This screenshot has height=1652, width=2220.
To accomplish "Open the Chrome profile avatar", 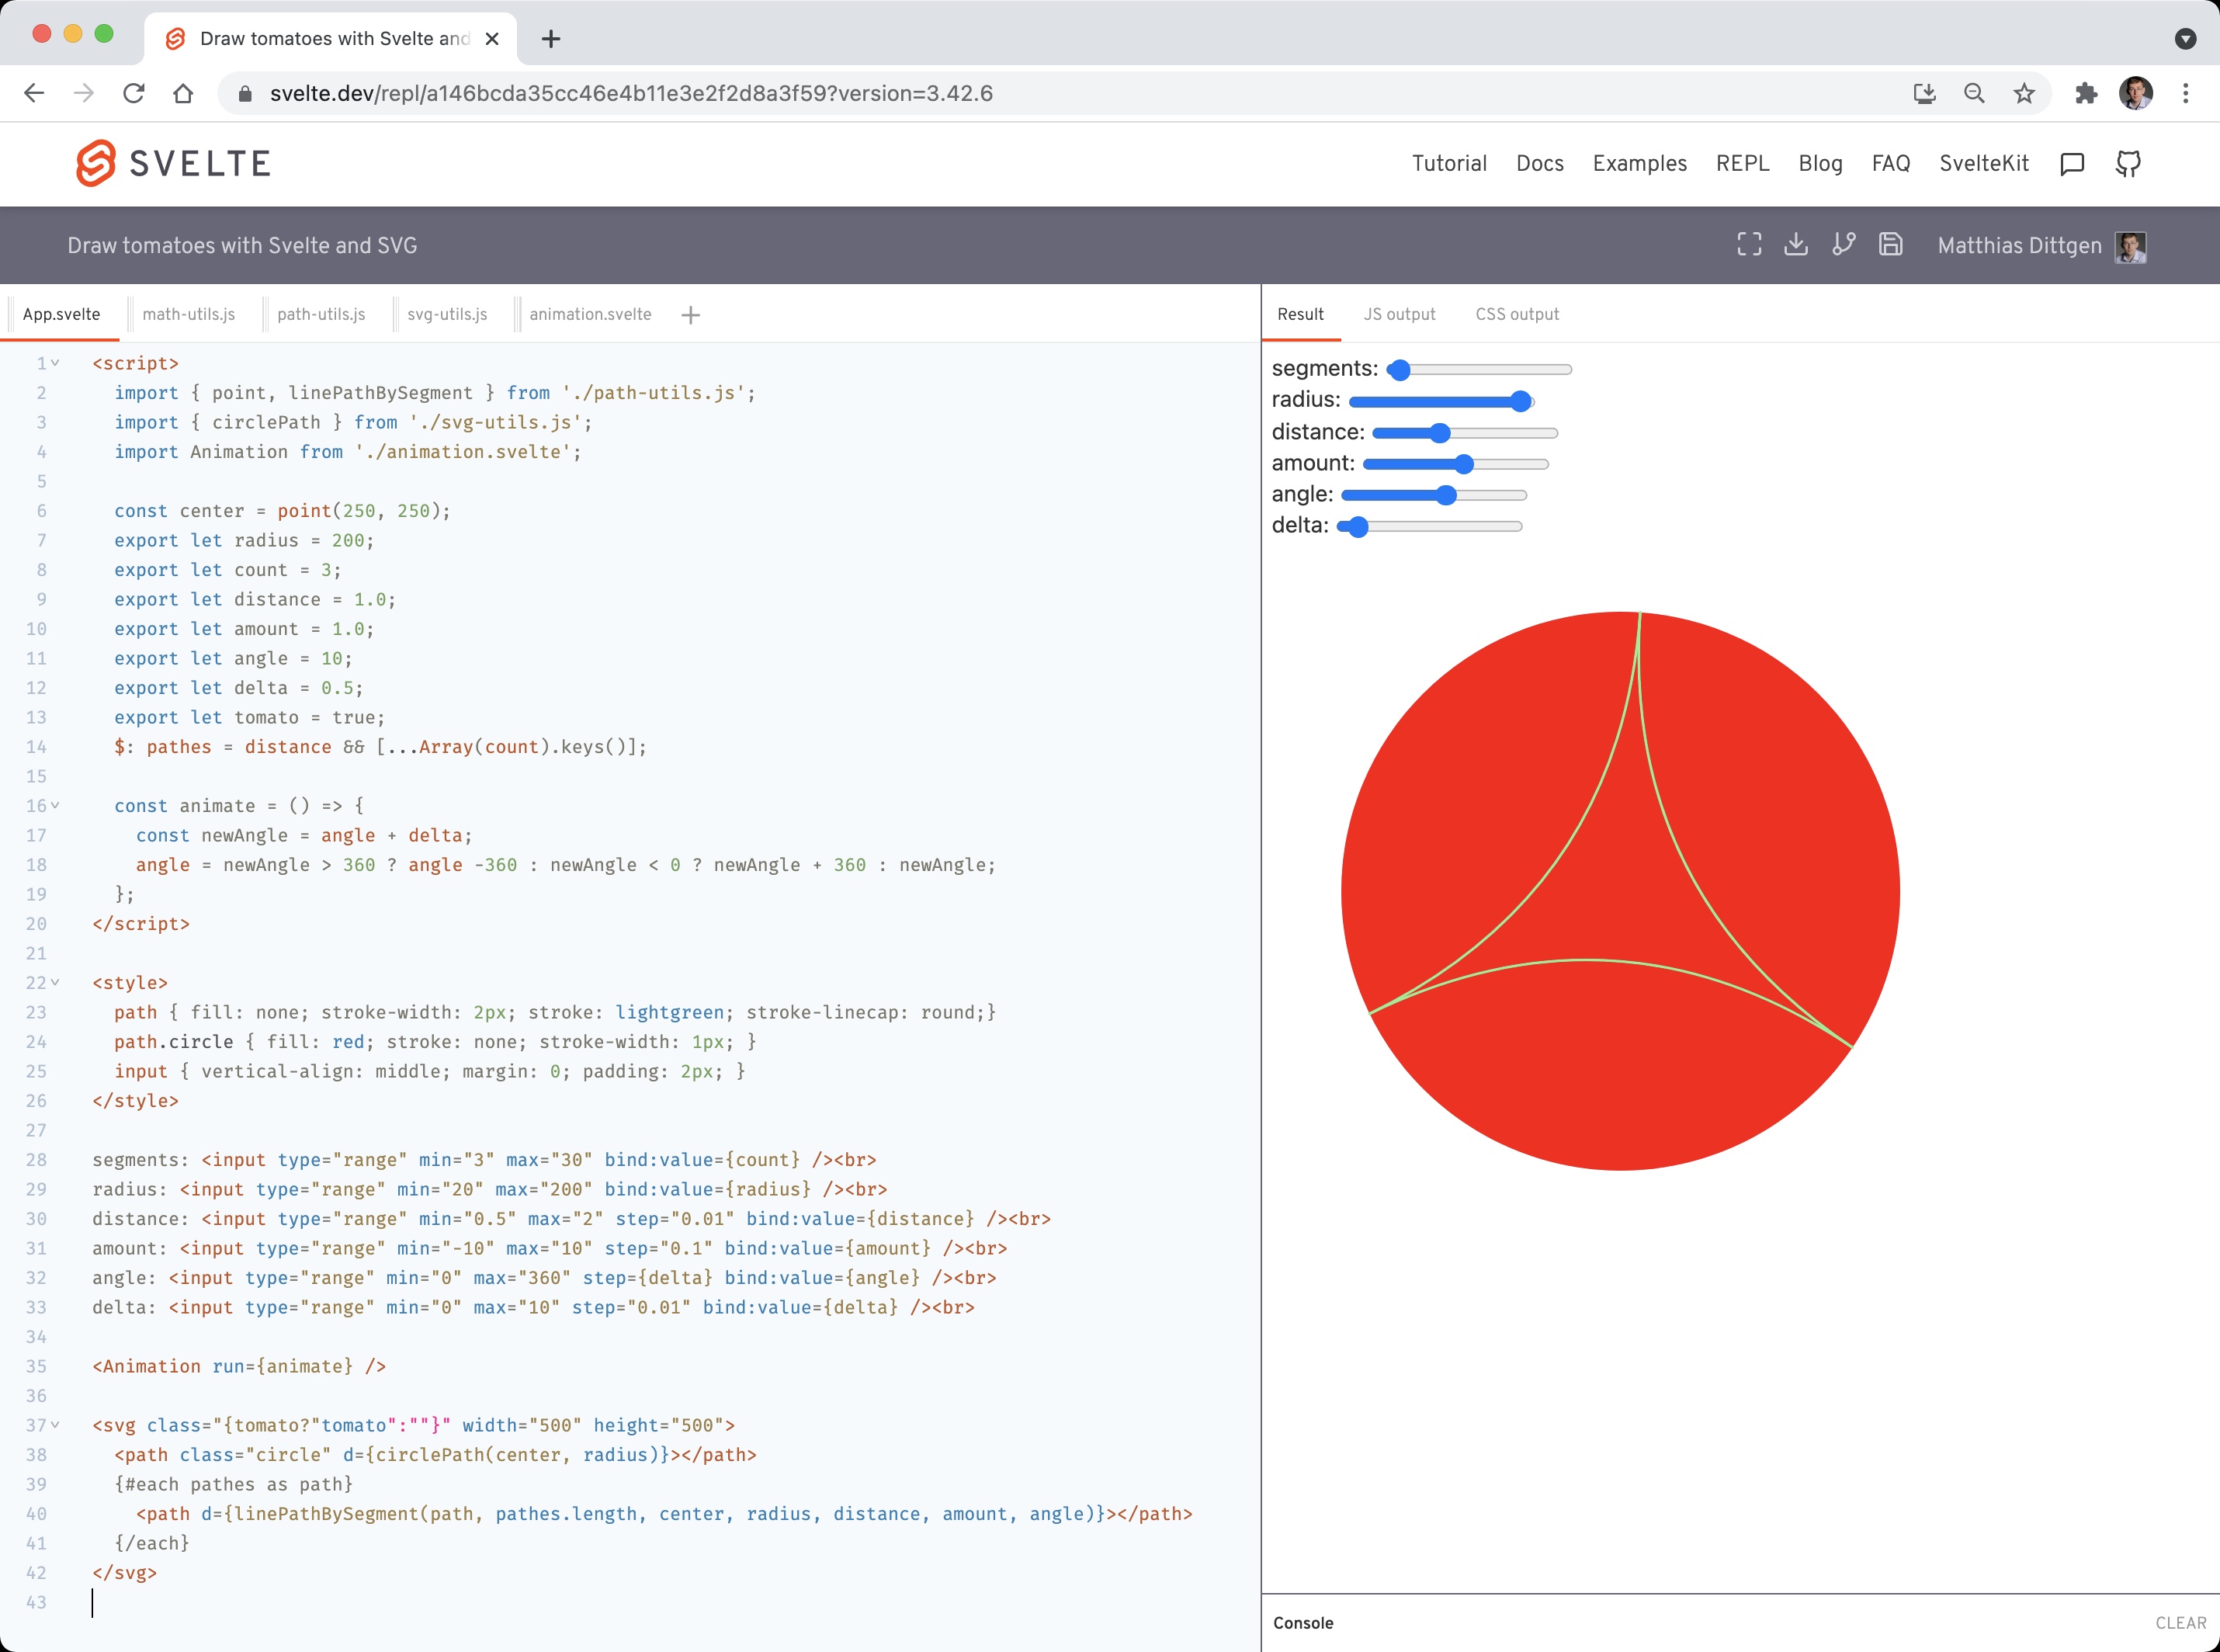I will [2136, 93].
